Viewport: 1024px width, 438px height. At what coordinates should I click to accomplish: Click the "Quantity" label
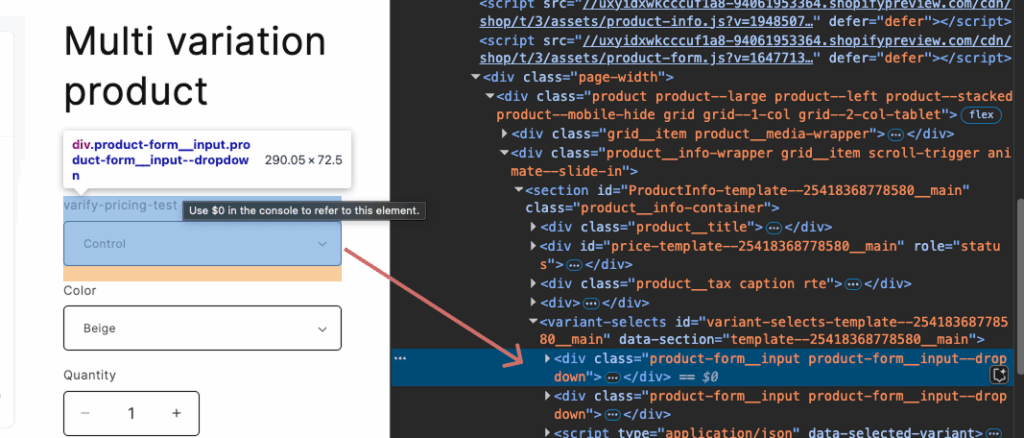click(89, 375)
